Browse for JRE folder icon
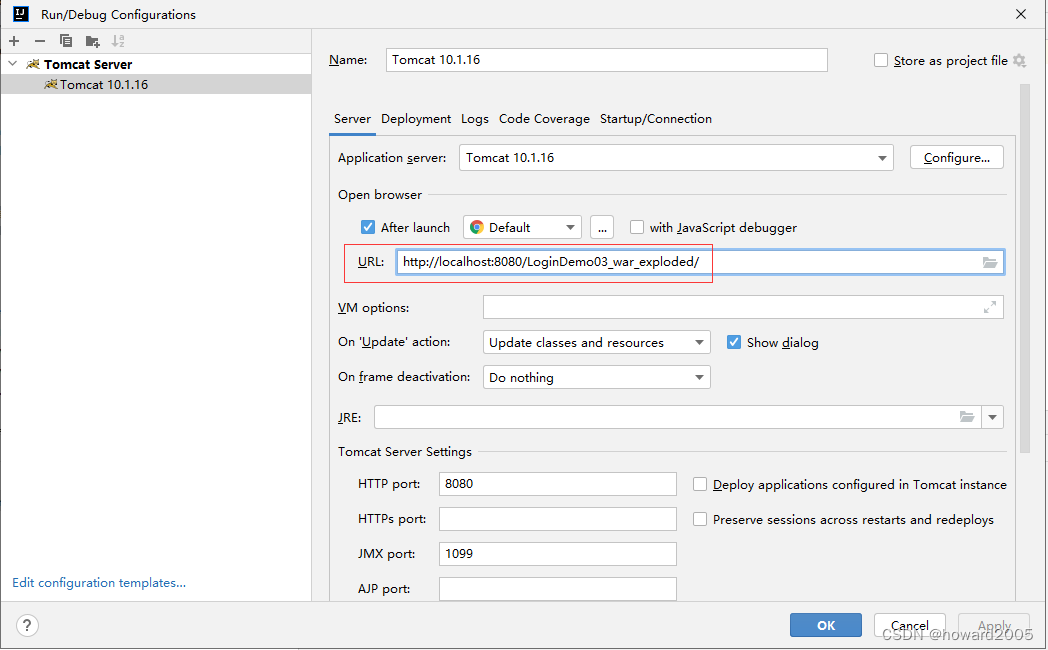 pyautogui.click(x=967, y=417)
